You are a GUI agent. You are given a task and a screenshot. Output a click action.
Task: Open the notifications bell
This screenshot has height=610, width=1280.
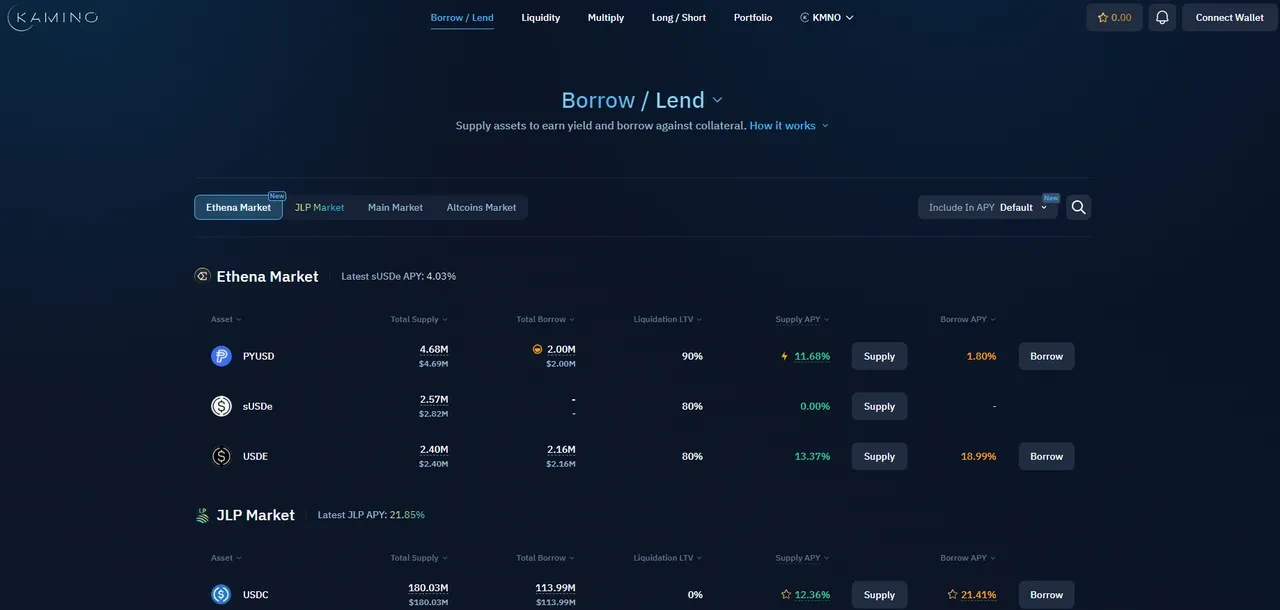(x=1162, y=17)
